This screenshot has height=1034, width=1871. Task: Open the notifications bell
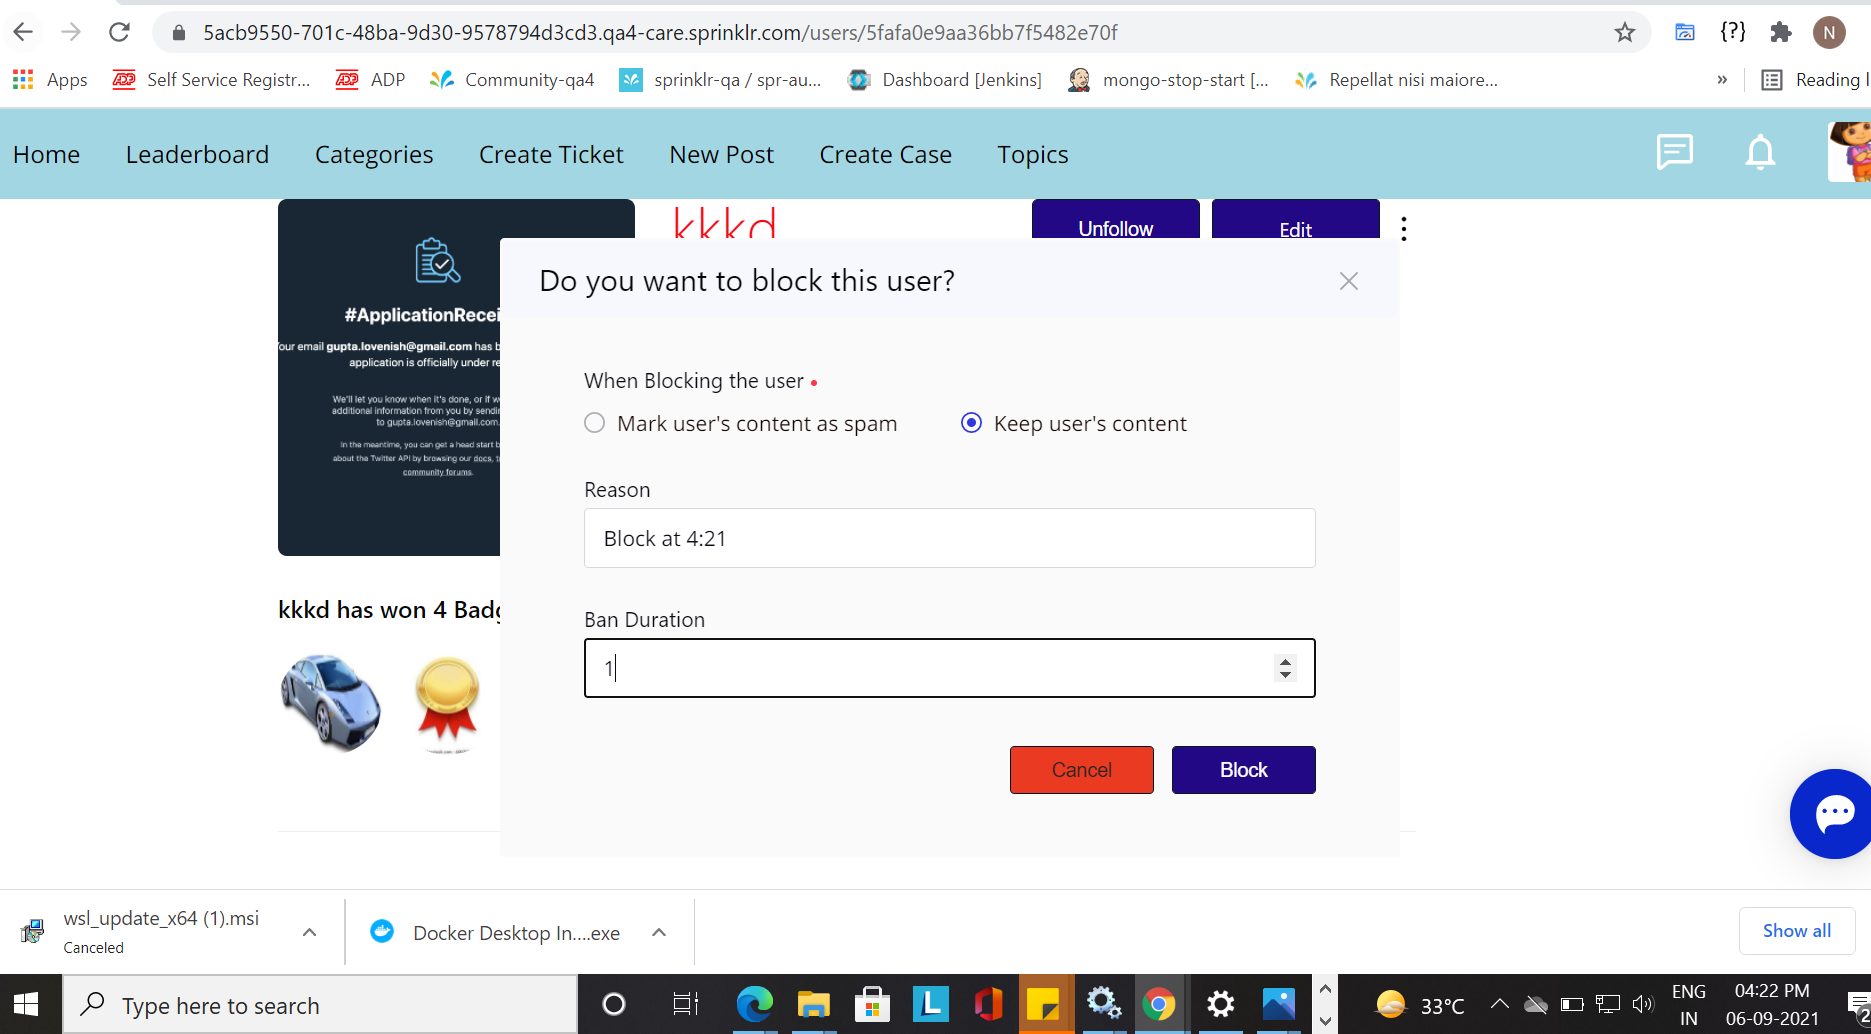pos(1760,153)
